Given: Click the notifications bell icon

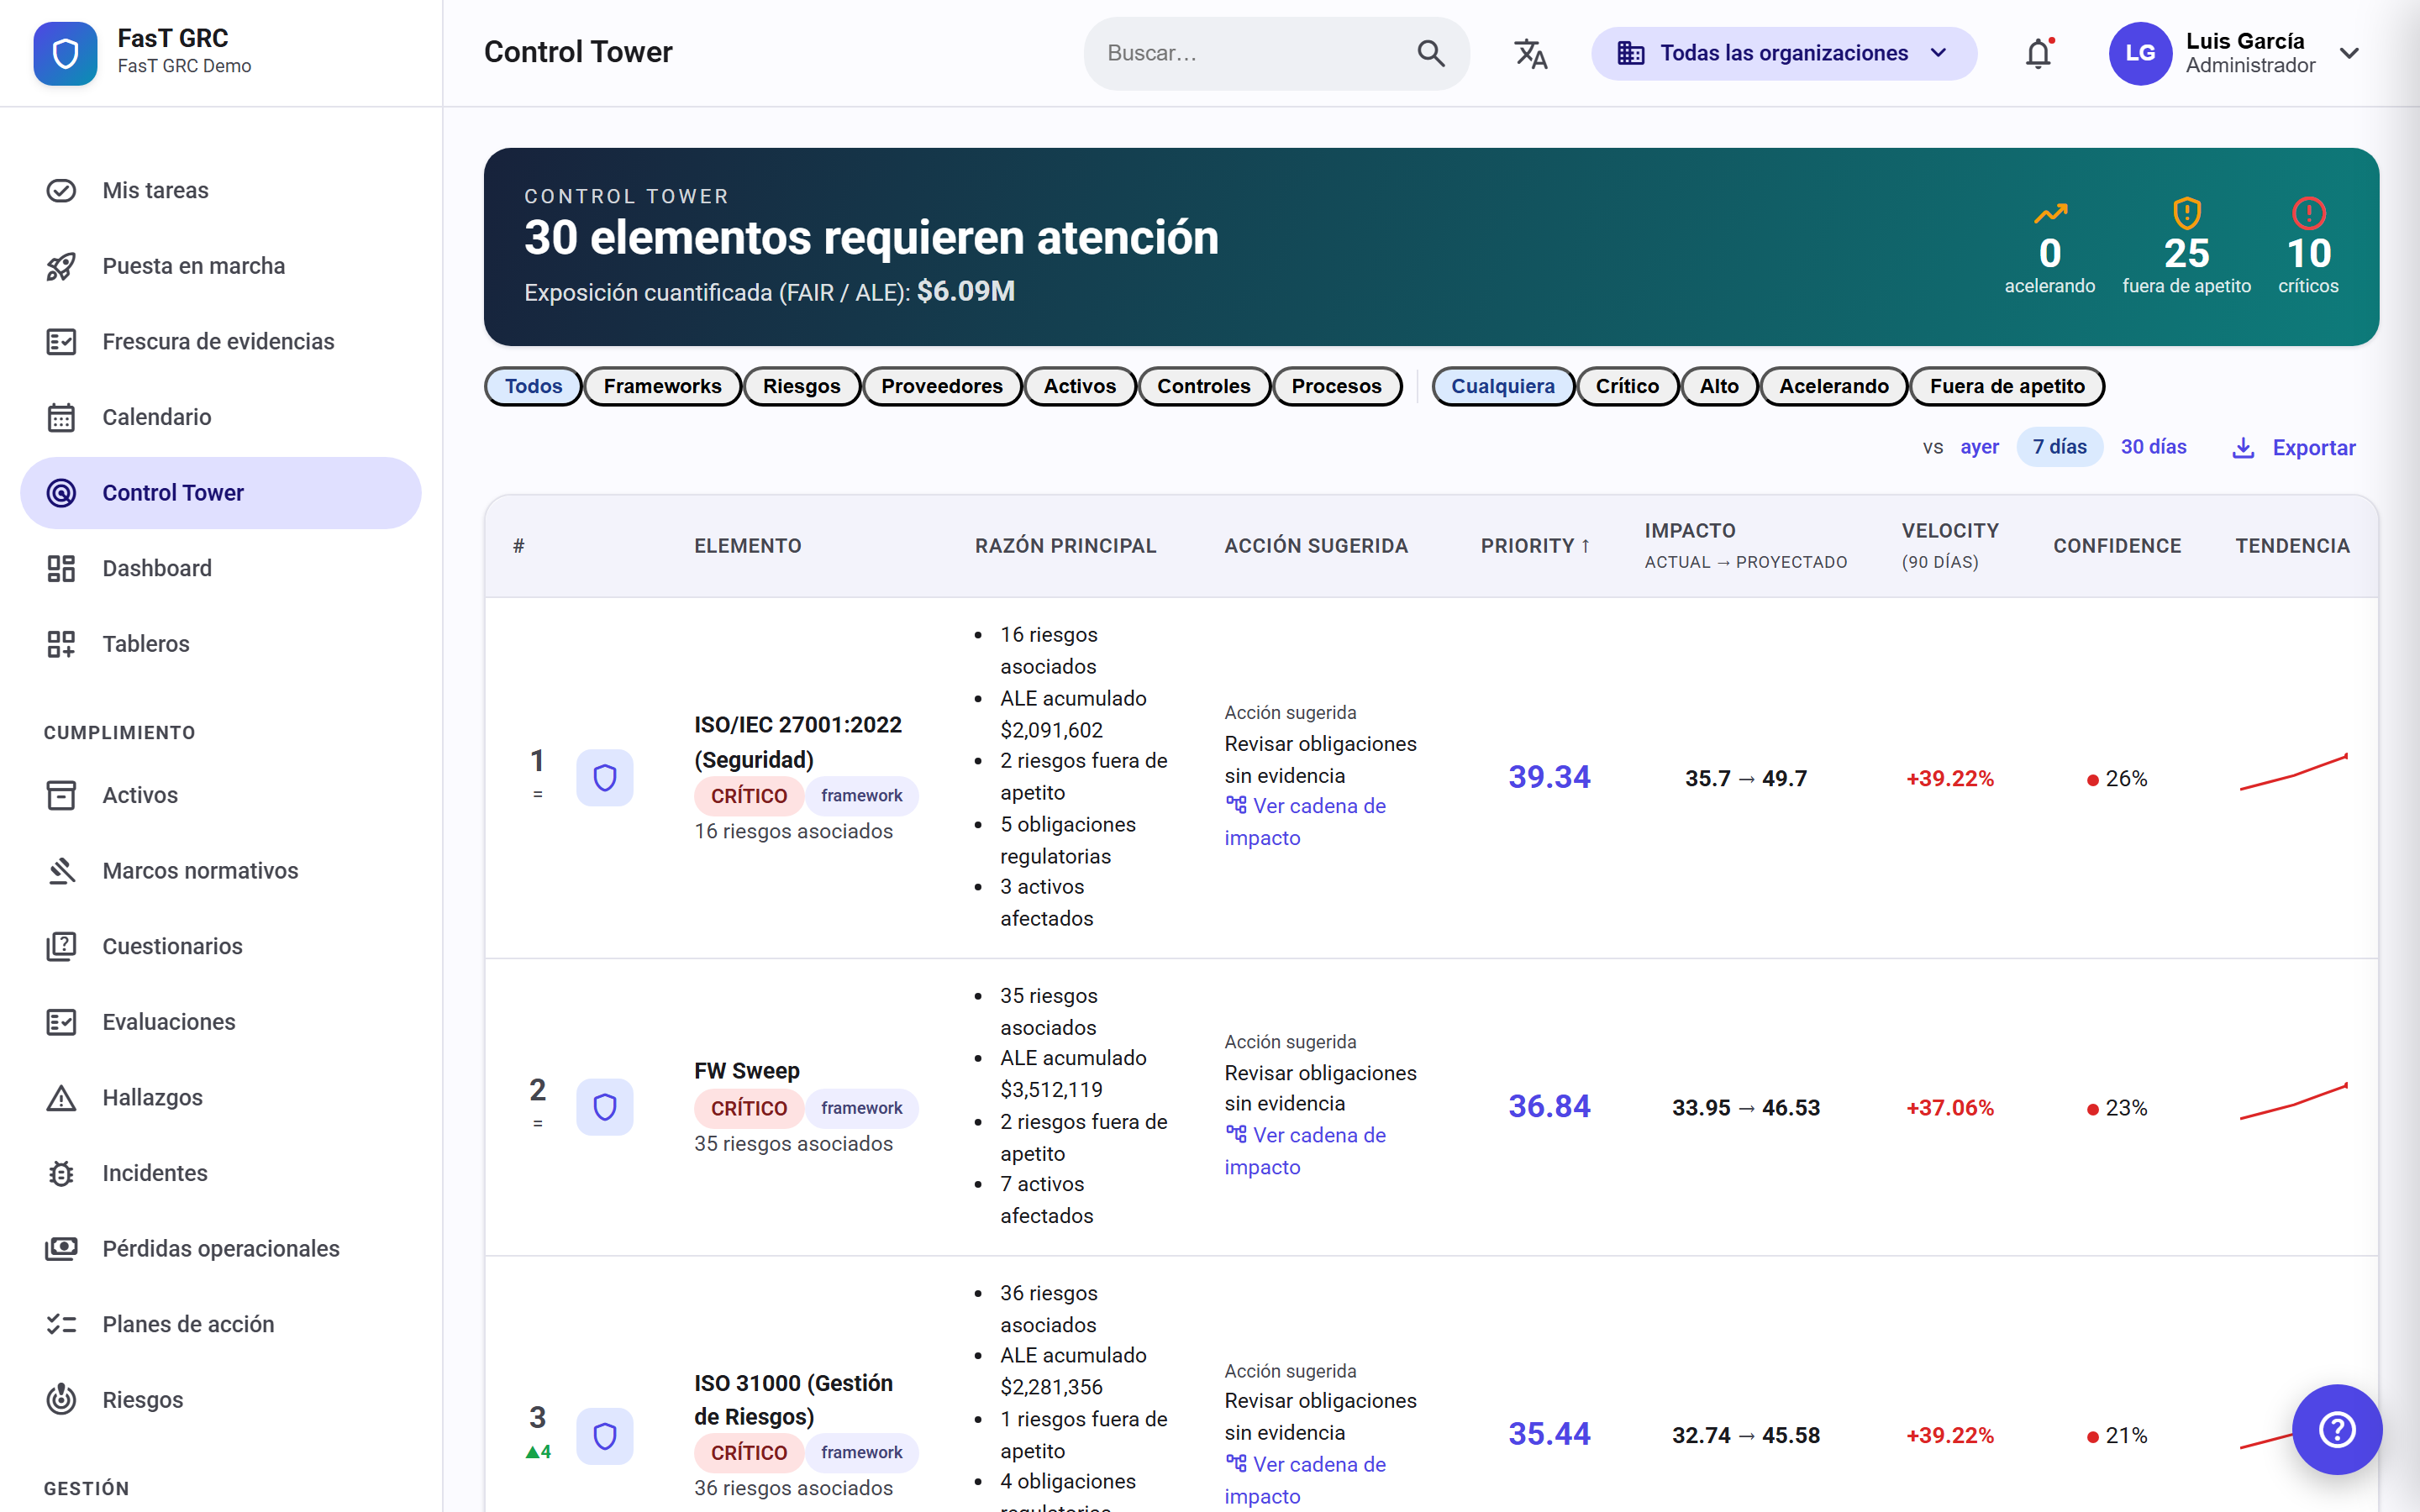Looking at the screenshot, I should click(x=2038, y=53).
